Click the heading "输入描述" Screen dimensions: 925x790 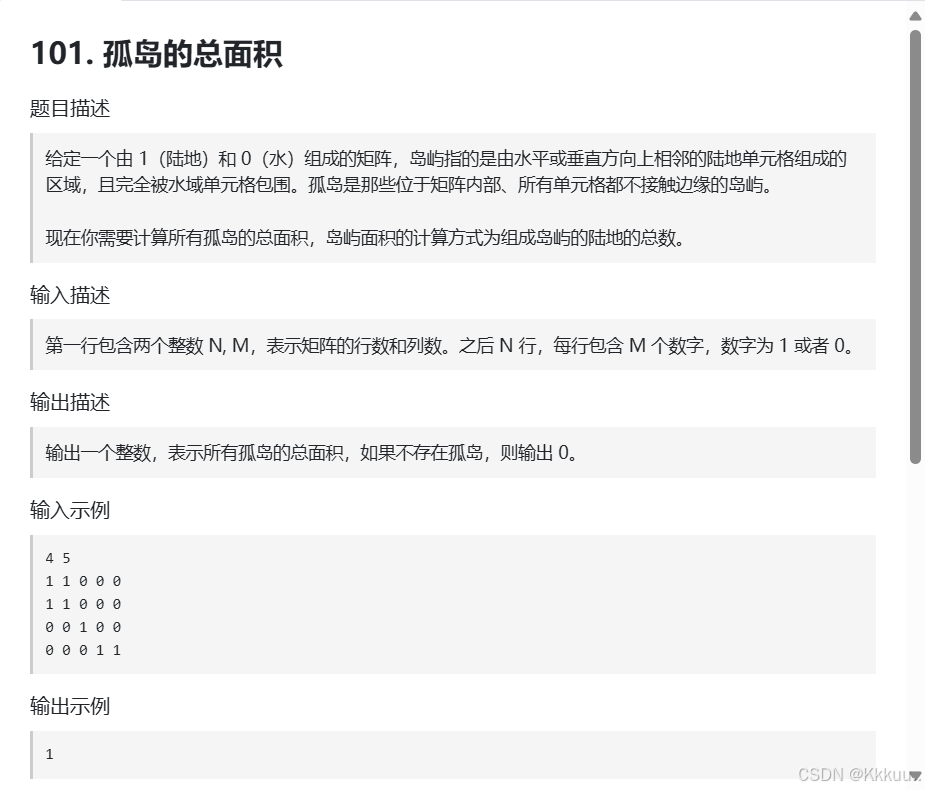point(70,295)
